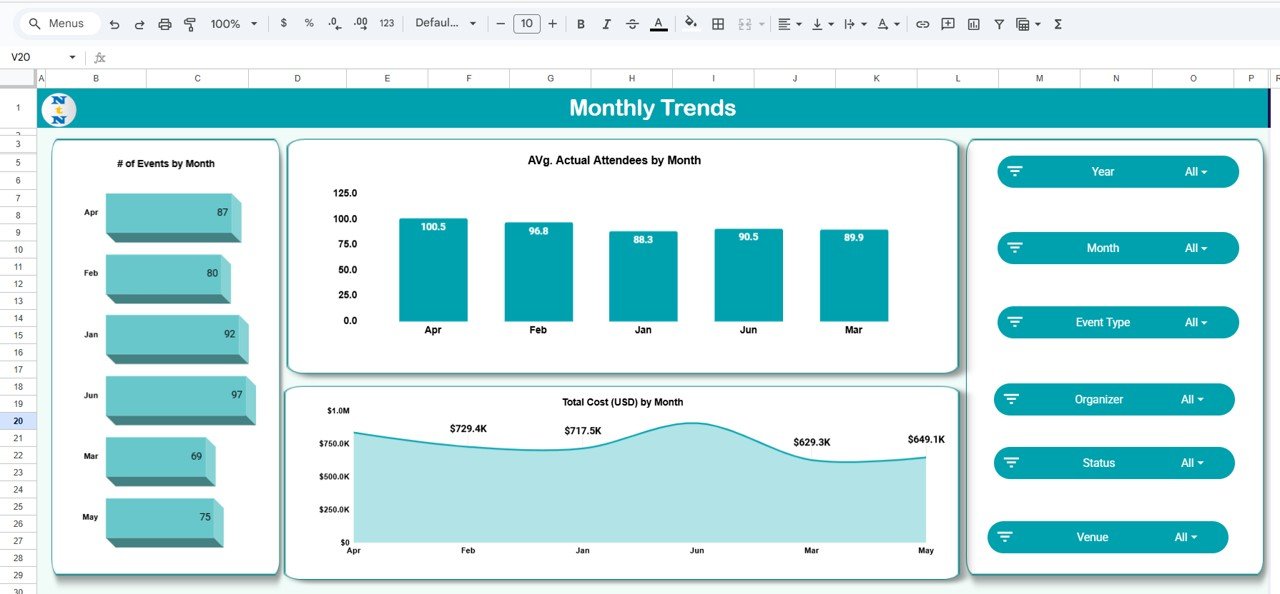
Task: Expand the Year slicer All dropdown
Action: pyautogui.click(x=1196, y=172)
